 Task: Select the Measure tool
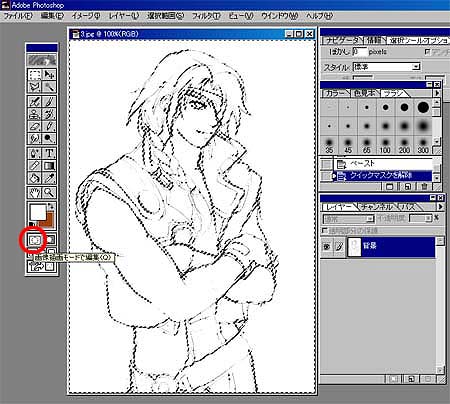point(34,165)
